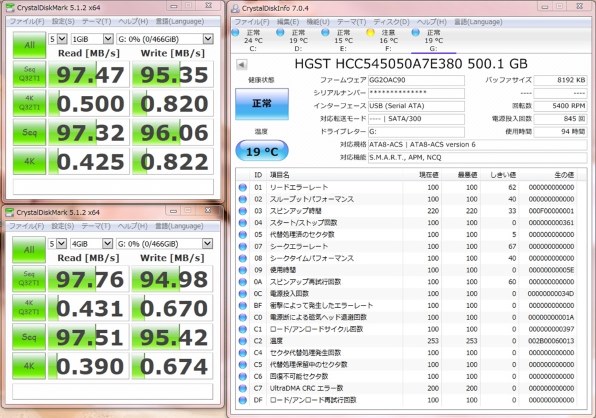Image resolution: width=596 pixels, height=418 pixels.
Task: Run Seq test in the 1GiB window
Action: [x=29, y=132]
